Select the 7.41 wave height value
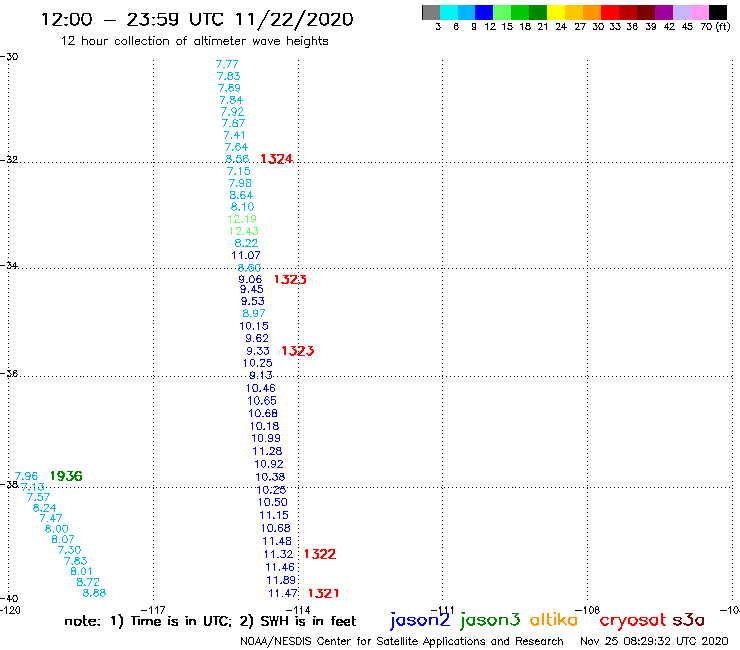Screen dimensions: 740x650 234,135
